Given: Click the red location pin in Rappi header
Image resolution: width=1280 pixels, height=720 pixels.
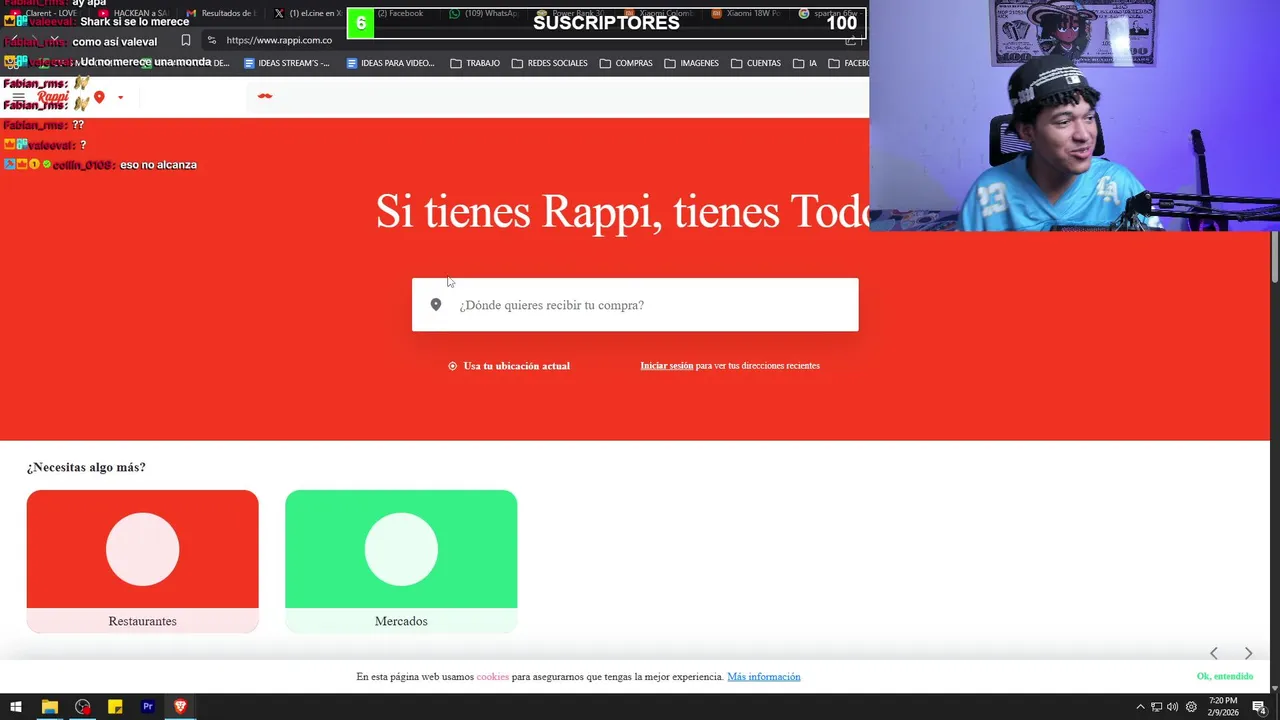Looking at the screenshot, I should [99, 97].
